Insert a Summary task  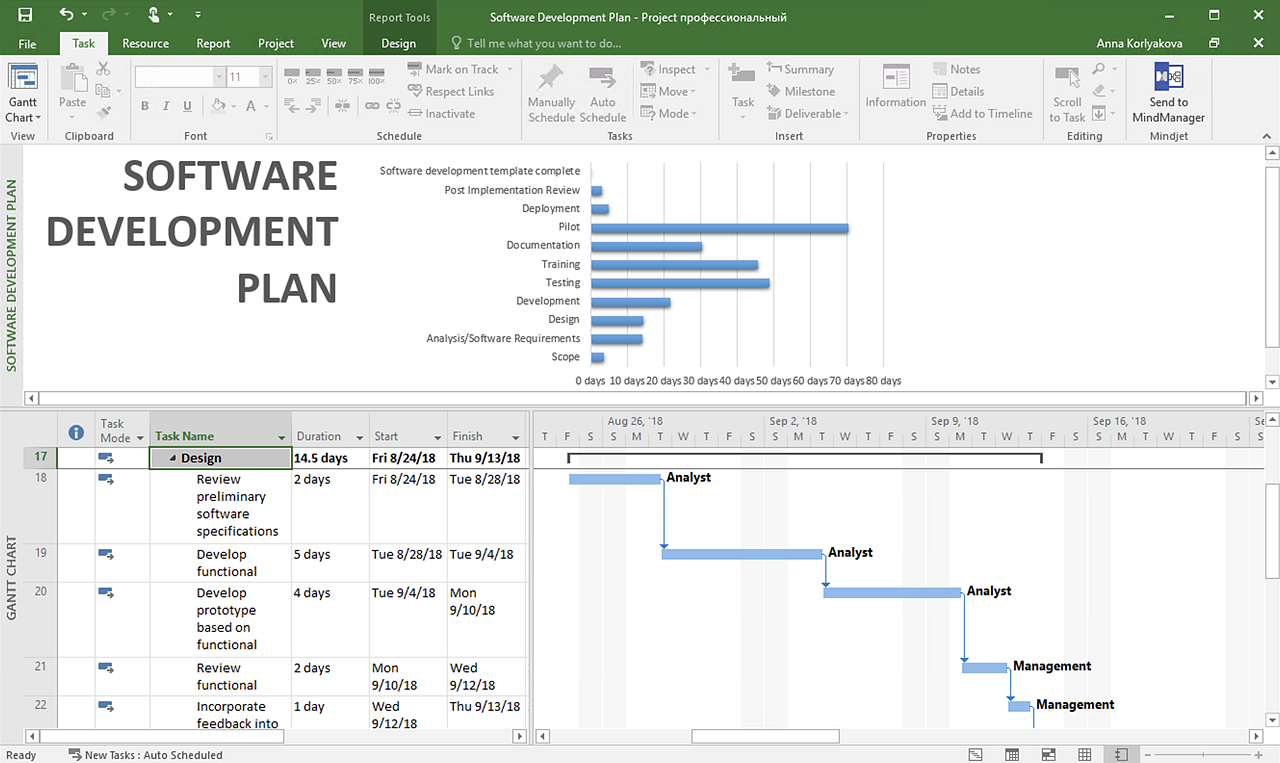[799, 69]
